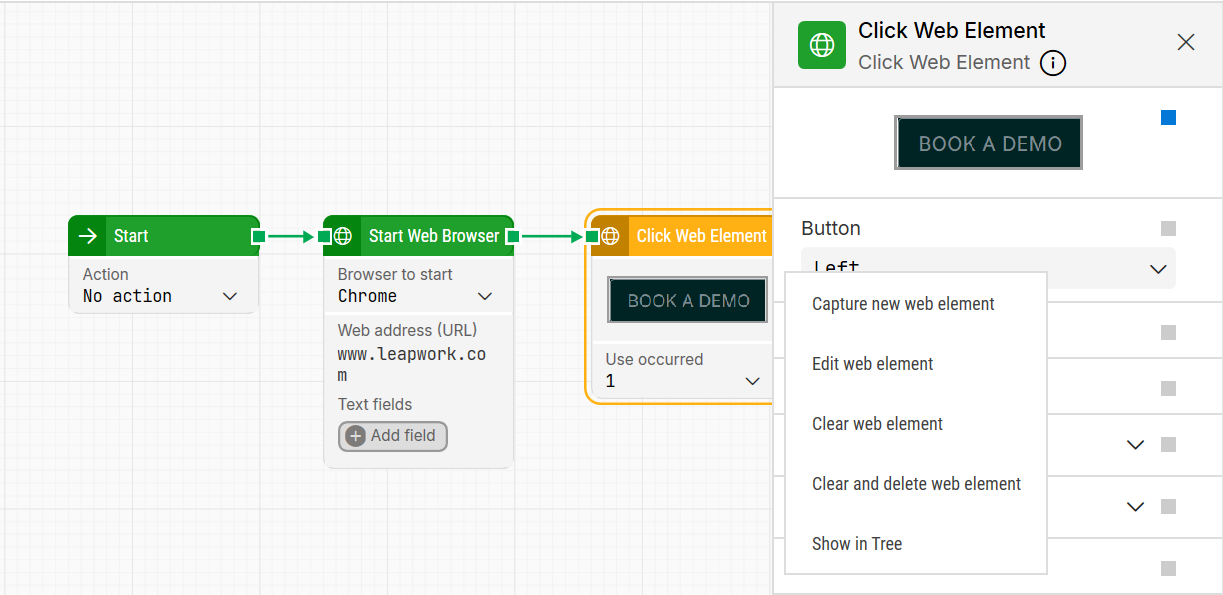Open the Button dropdown set to Left
1223x595 pixels.
click(988, 268)
